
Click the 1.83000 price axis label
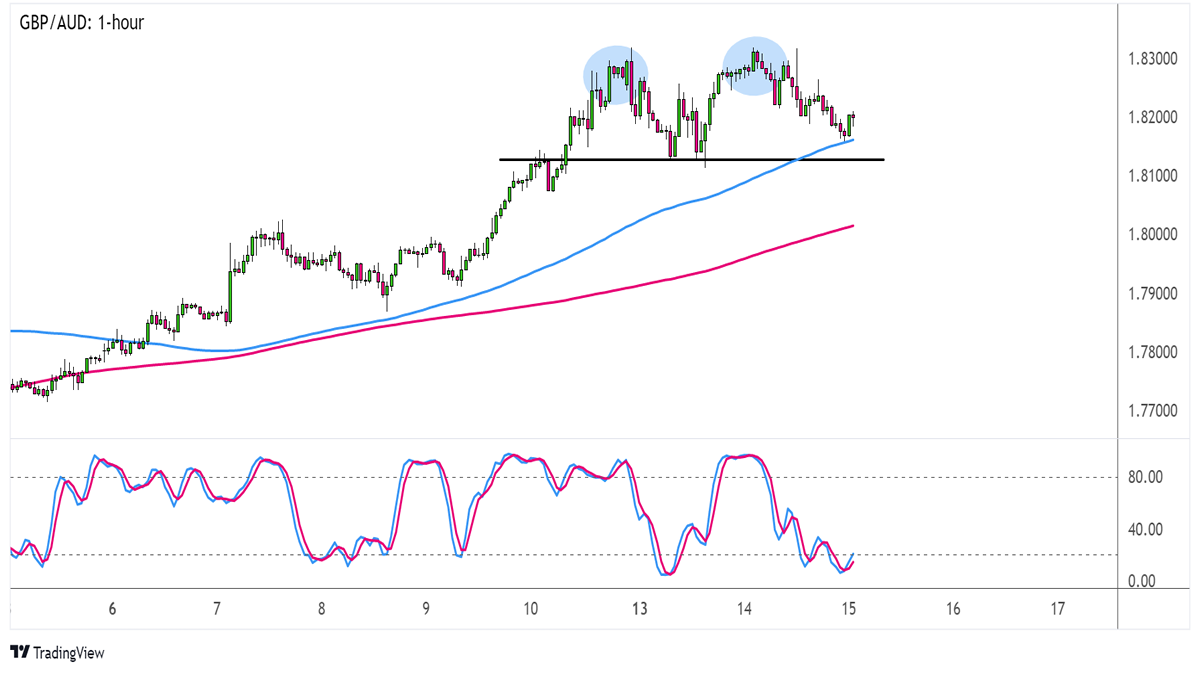point(1155,59)
